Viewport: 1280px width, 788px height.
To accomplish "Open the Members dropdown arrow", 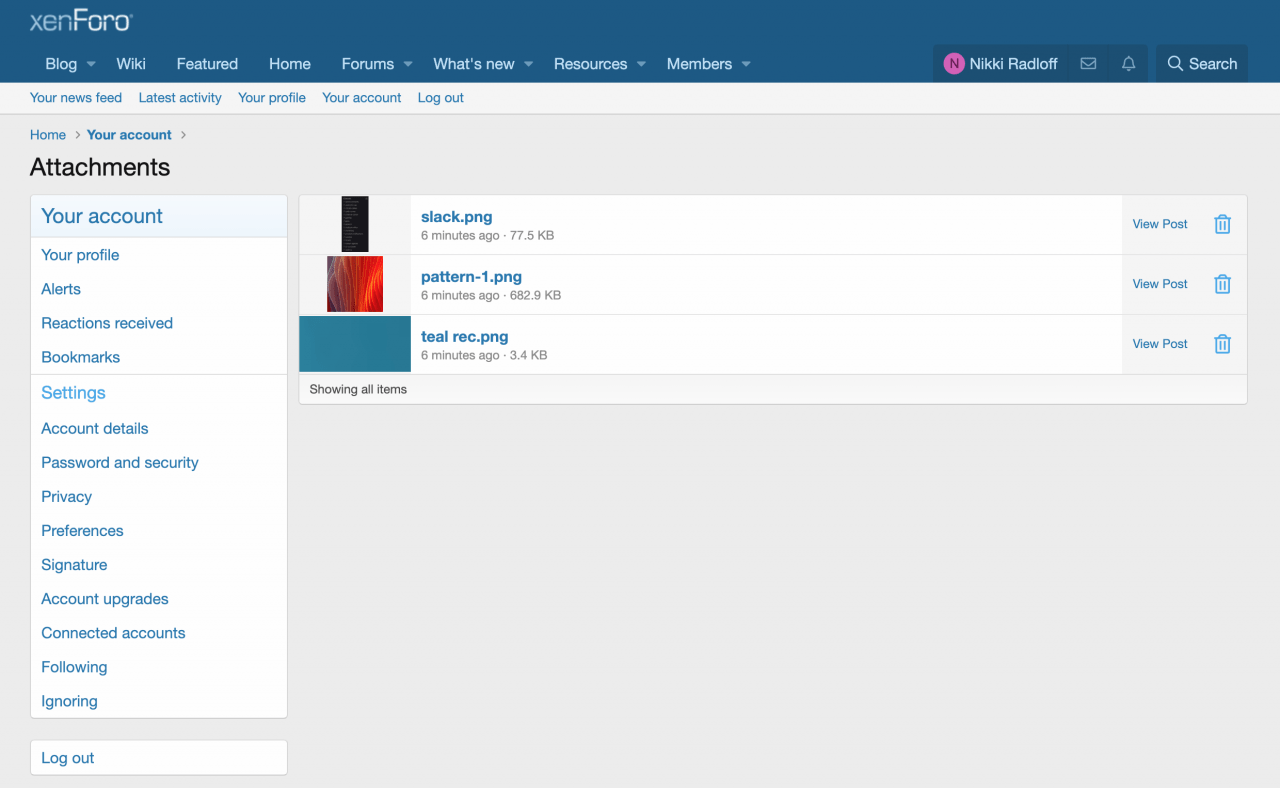I will point(746,64).
